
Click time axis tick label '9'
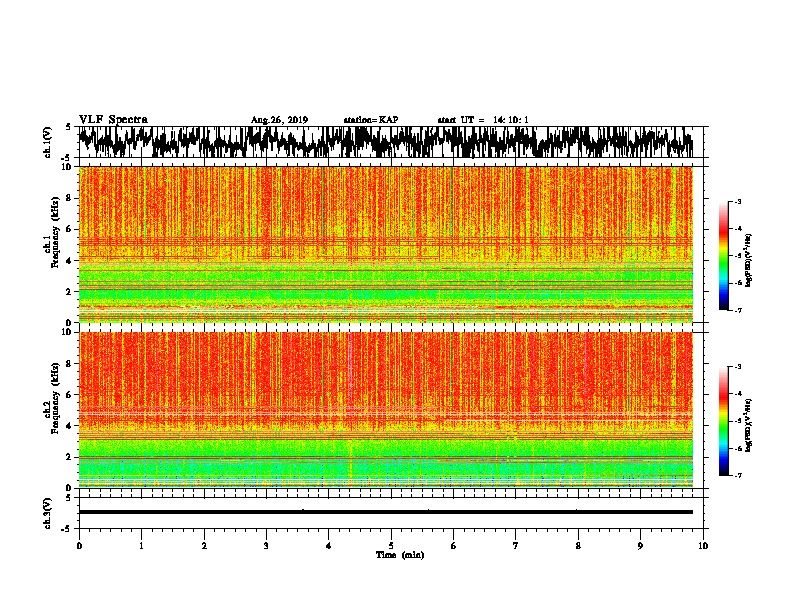[x=640, y=546]
